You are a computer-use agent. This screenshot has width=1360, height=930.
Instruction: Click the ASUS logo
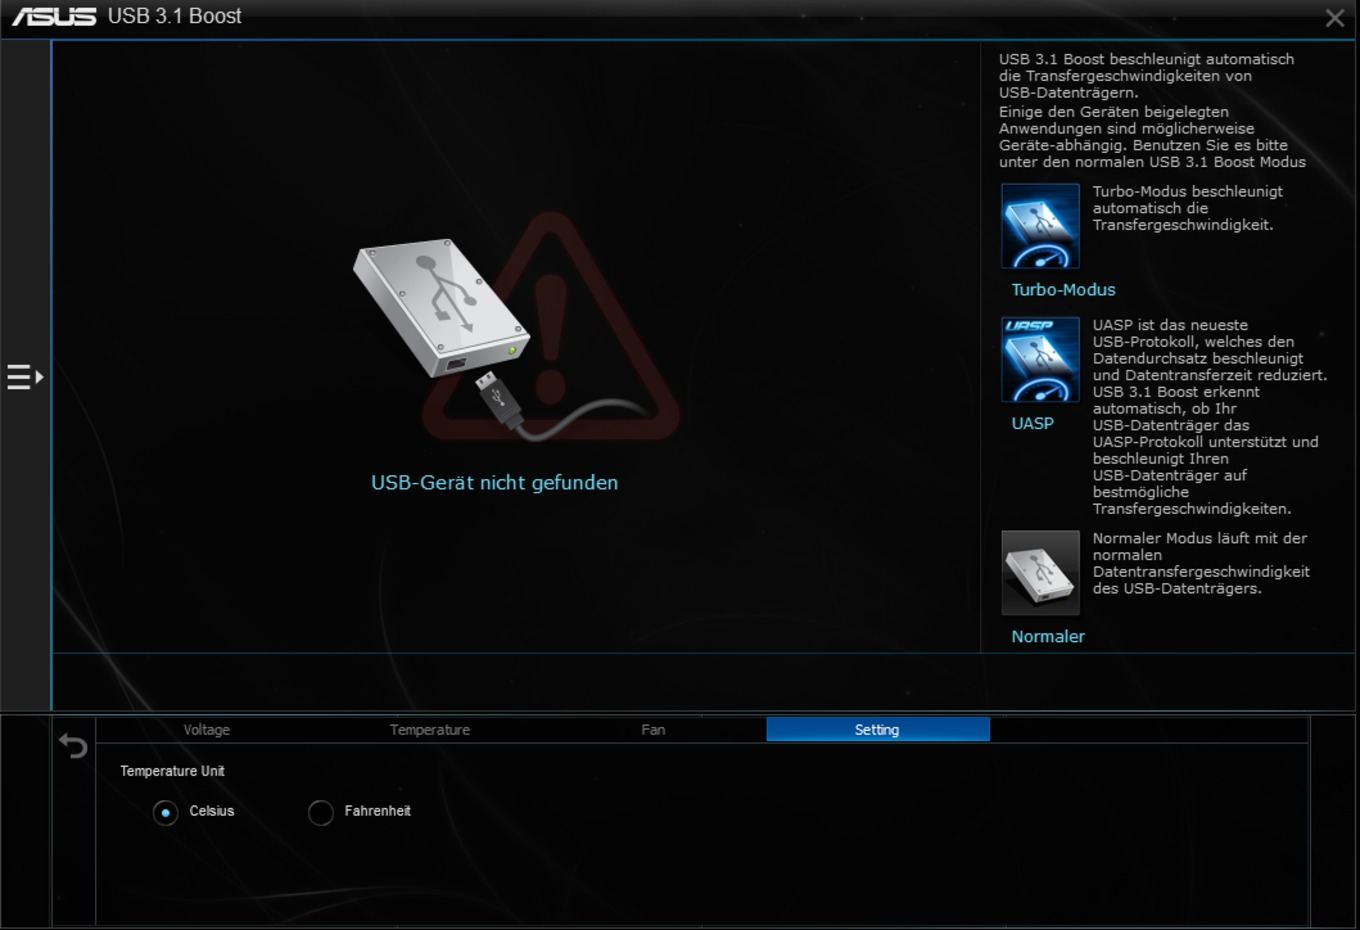pos(54,17)
